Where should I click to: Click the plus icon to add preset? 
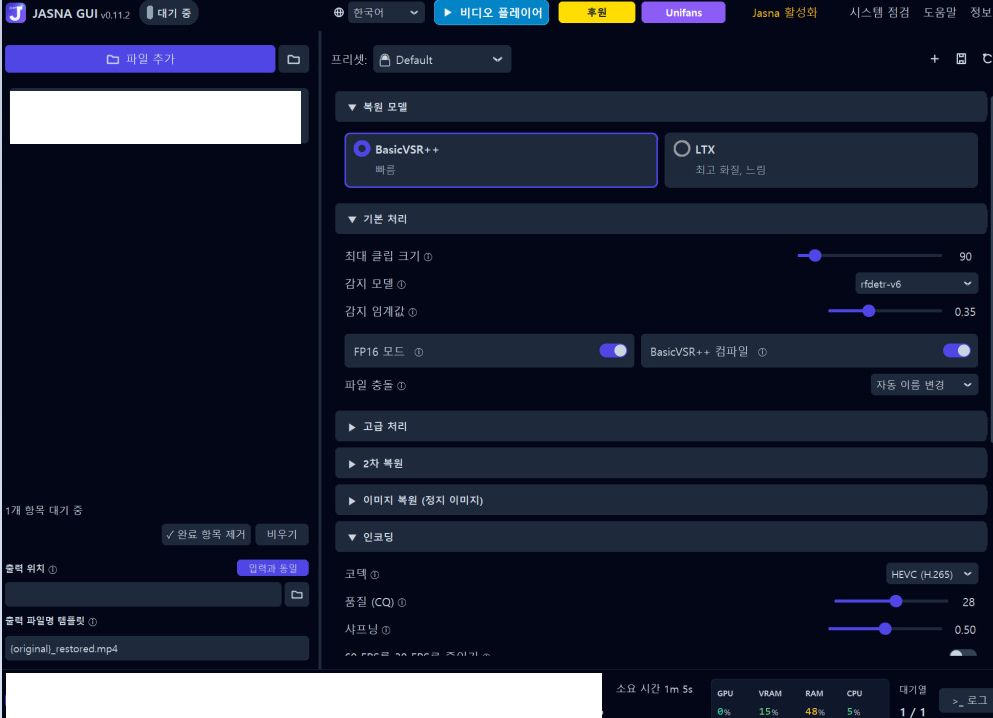(934, 59)
